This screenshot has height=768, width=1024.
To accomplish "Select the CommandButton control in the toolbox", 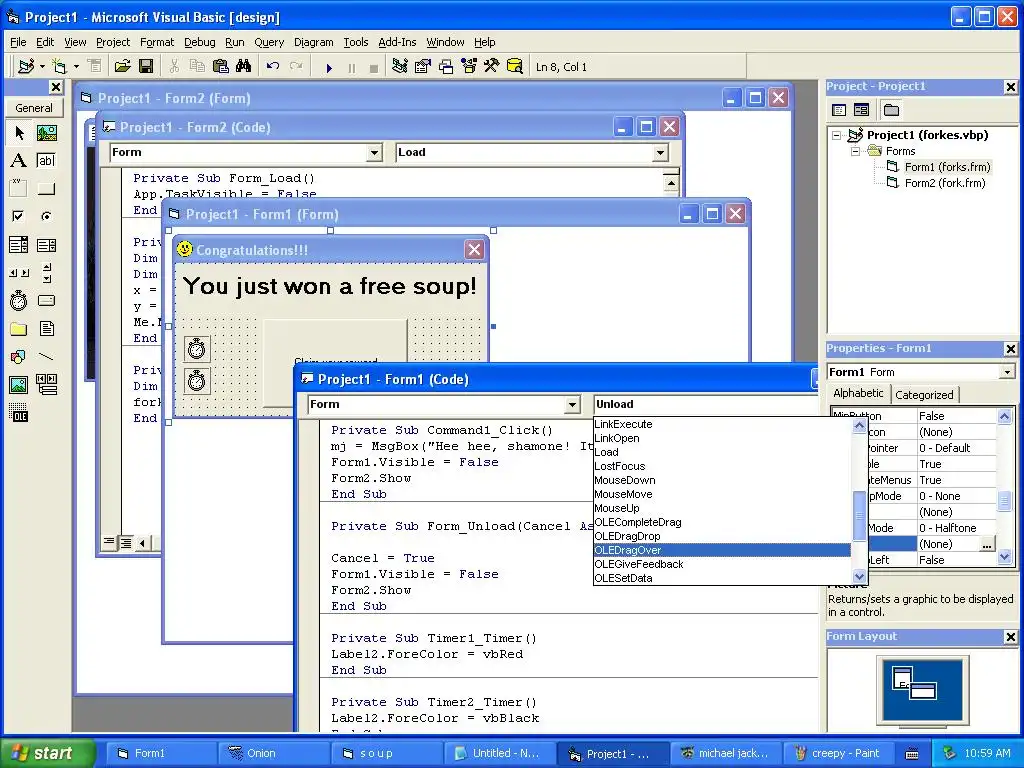I will pyautogui.click(x=46, y=189).
